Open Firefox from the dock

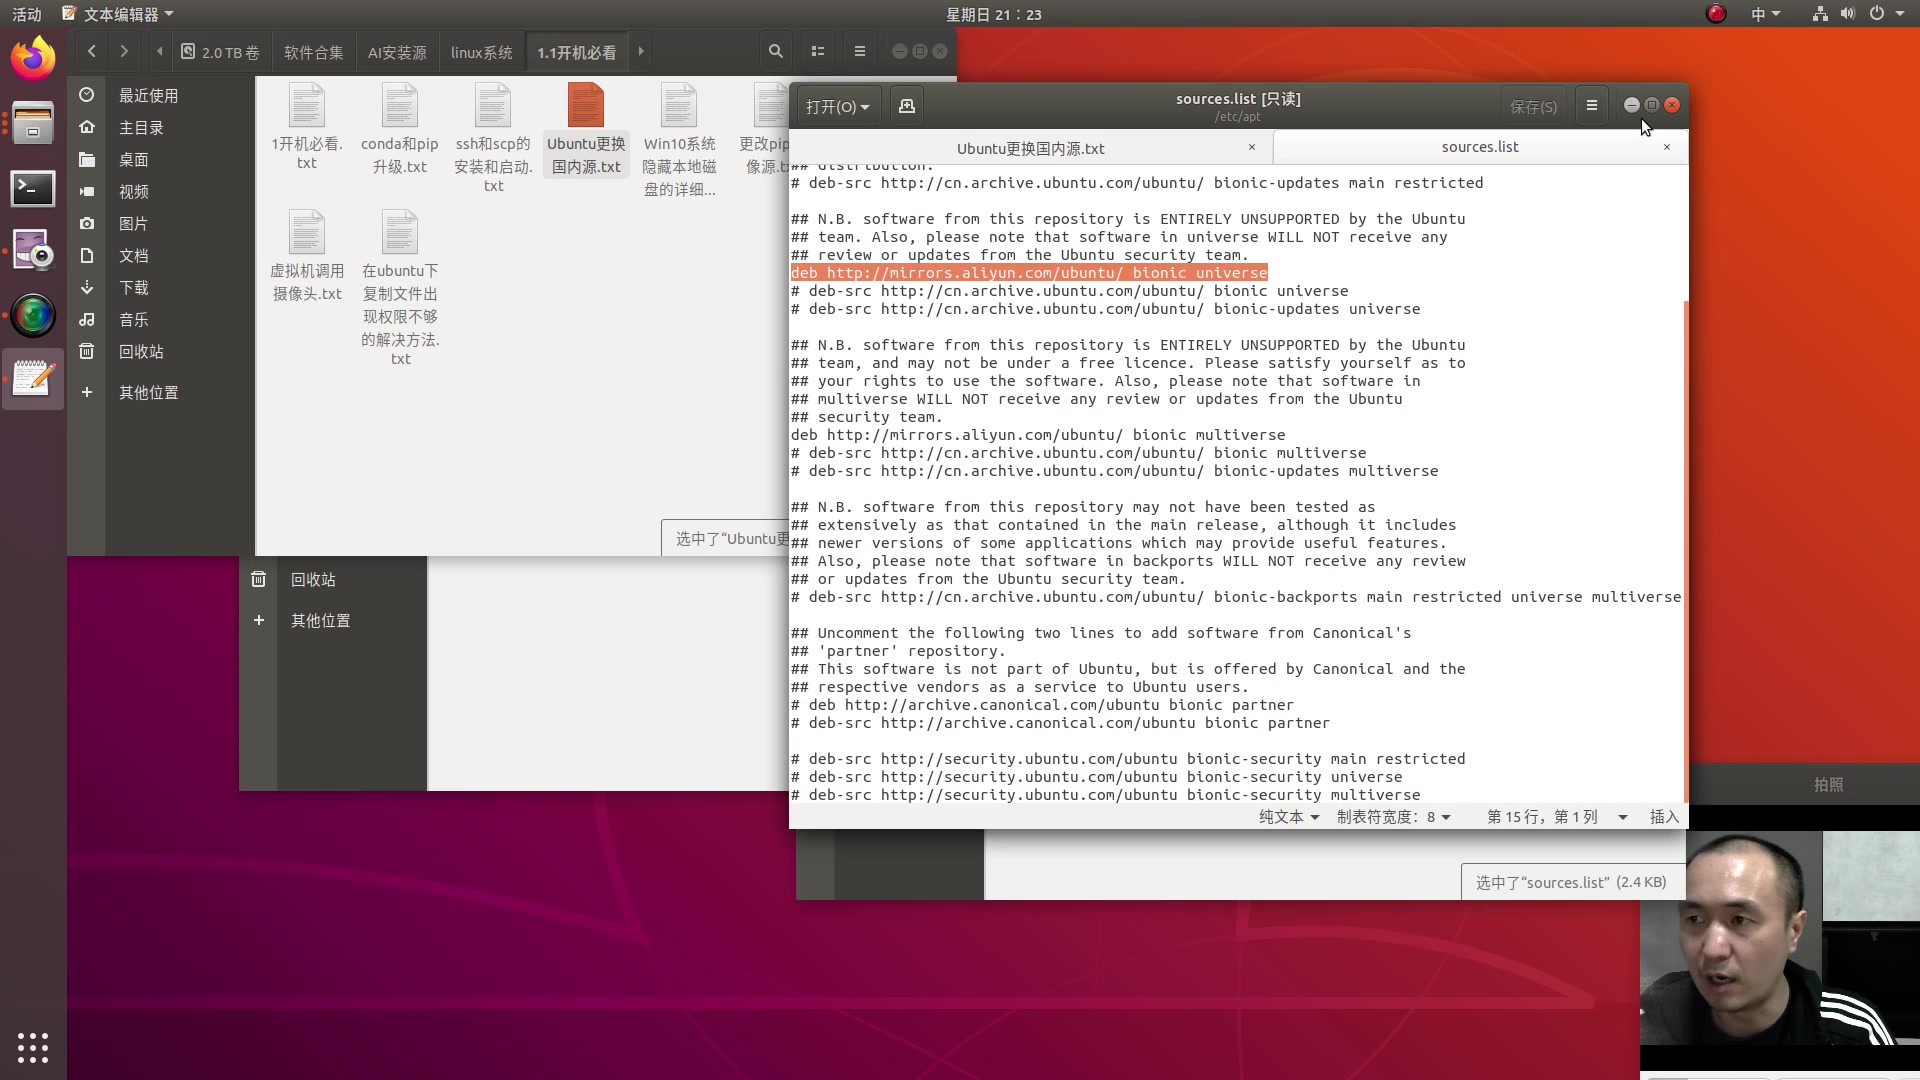pyautogui.click(x=33, y=58)
